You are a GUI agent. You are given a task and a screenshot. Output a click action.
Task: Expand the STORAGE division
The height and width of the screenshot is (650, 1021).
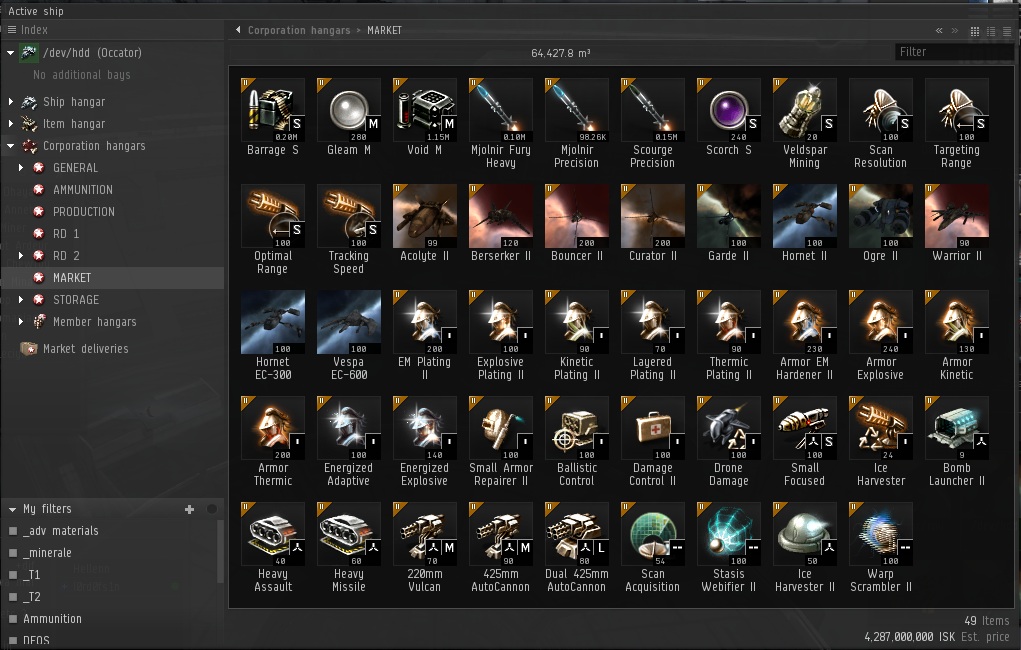21,300
